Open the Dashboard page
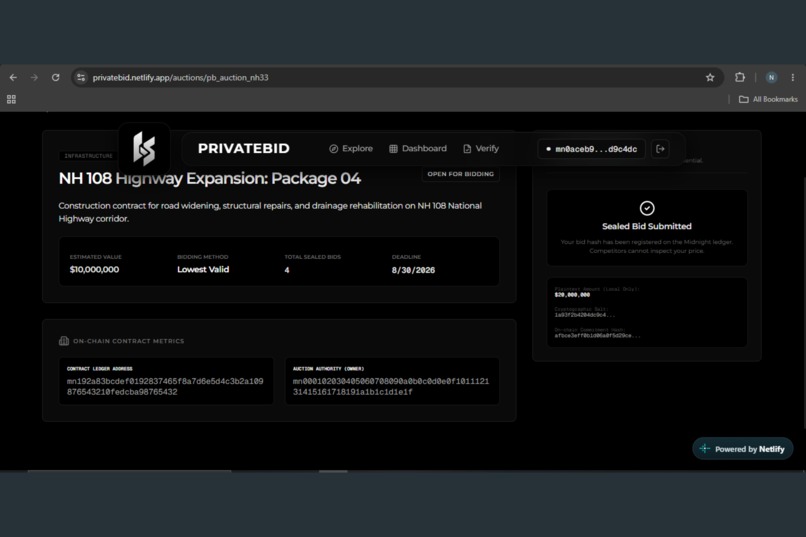This screenshot has height=537, width=806. tap(418, 149)
